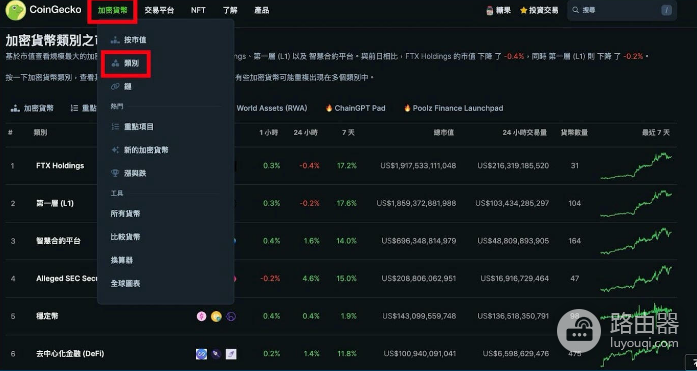Open the 去中心化金融 (DeFi) category
This screenshot has height=371, width=697.
tap(70, 354)
